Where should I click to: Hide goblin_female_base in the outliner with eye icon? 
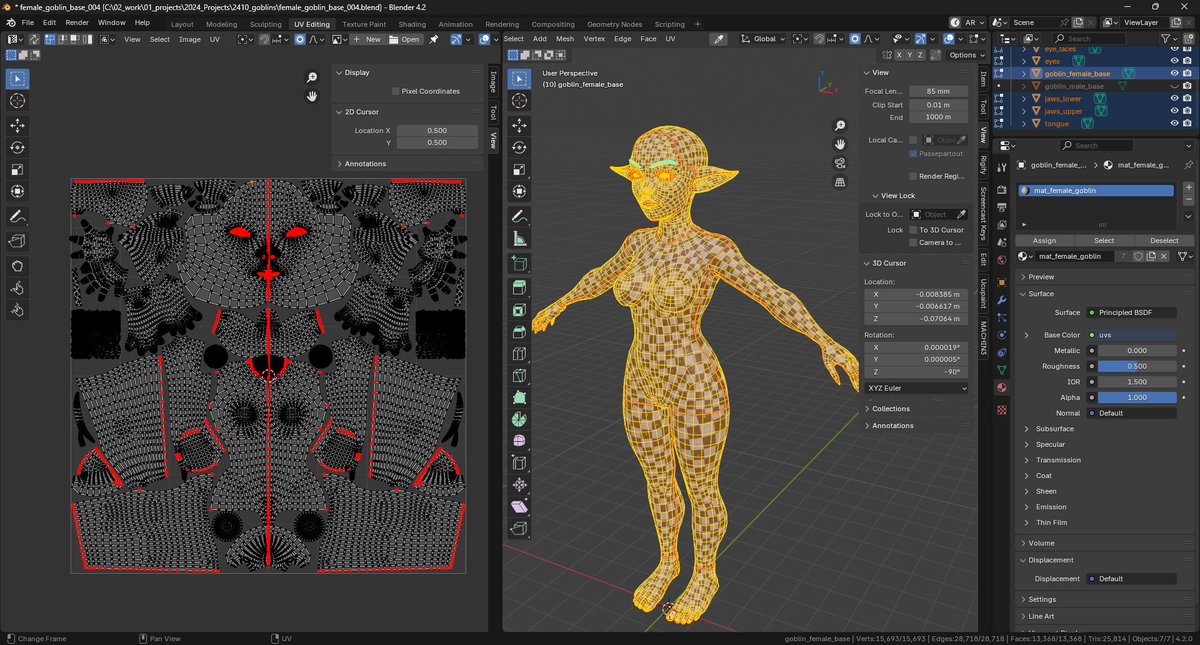click(1172, 73)
